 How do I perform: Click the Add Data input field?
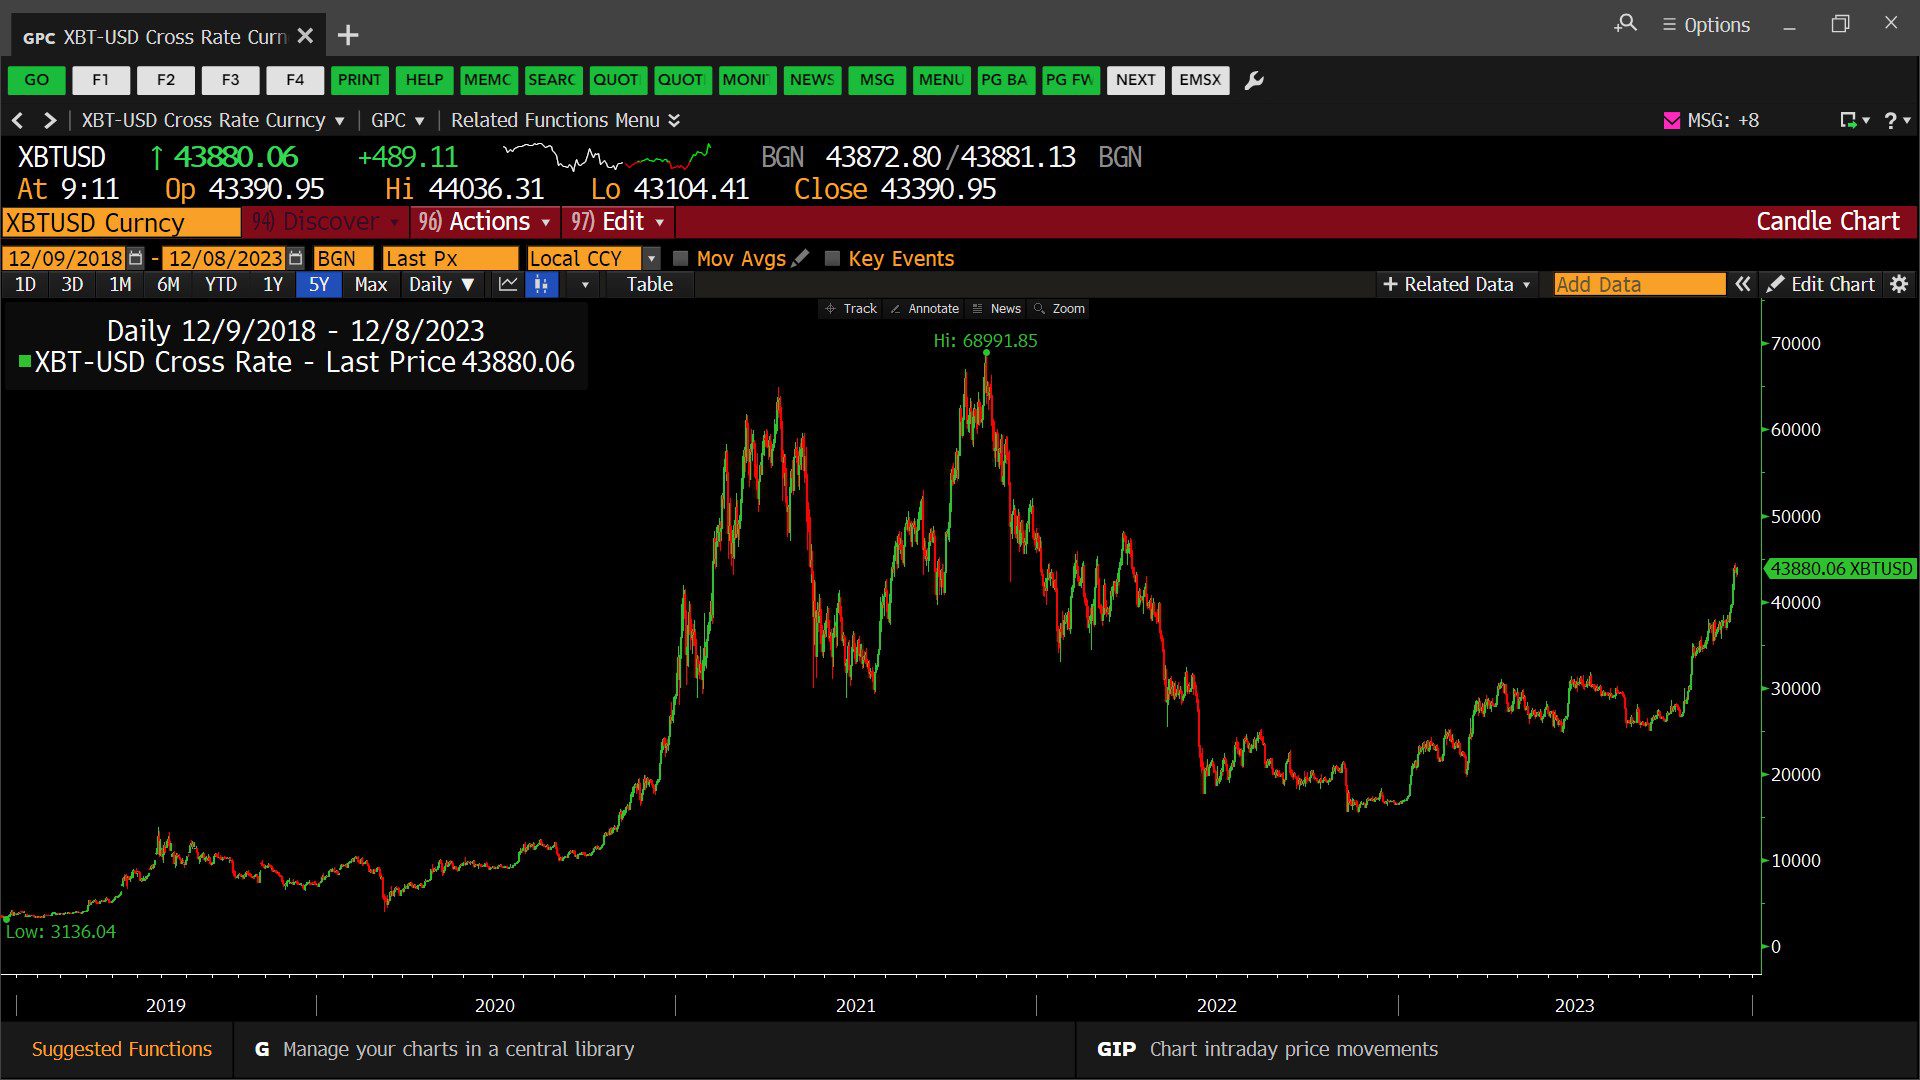click(1640, 284)
